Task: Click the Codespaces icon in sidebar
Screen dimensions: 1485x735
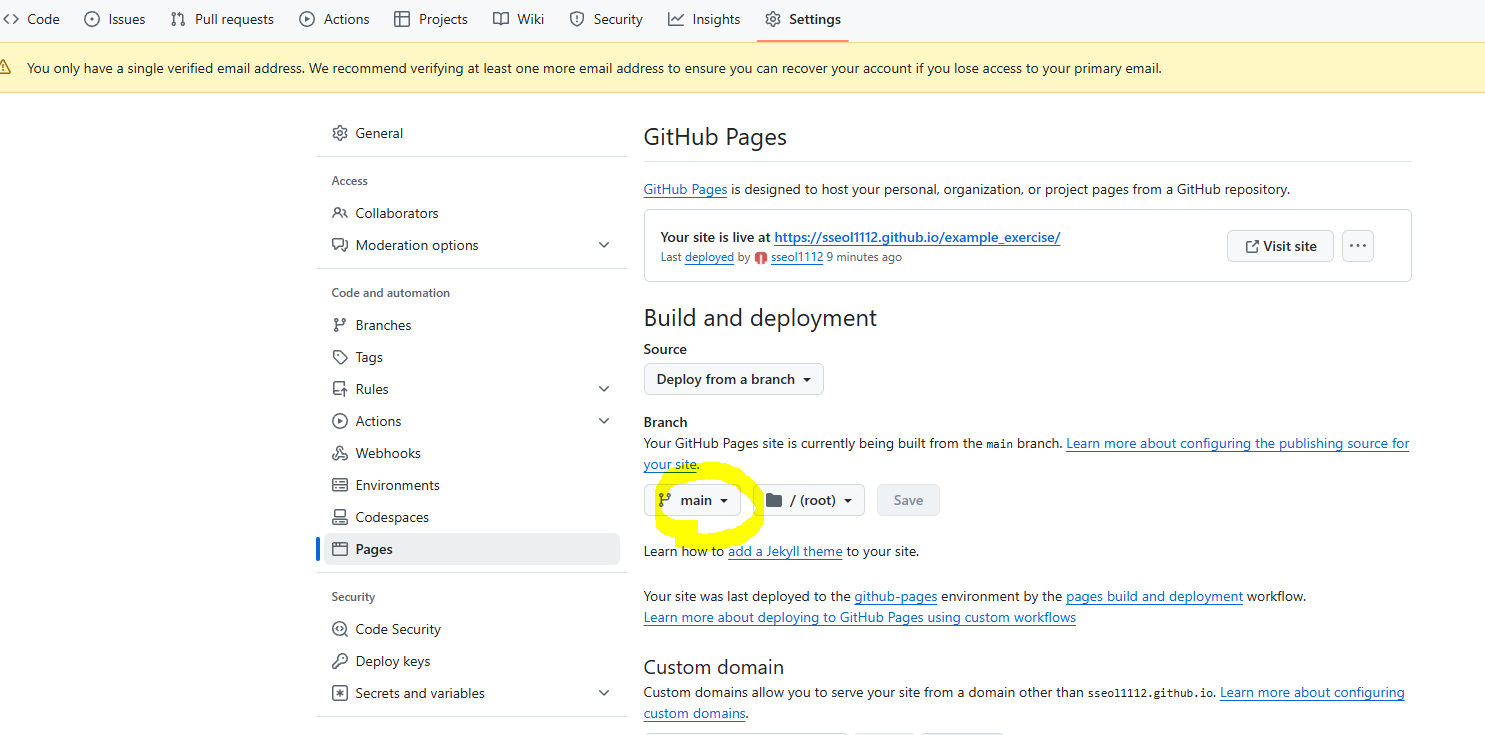Action: (x=340, y=517)
